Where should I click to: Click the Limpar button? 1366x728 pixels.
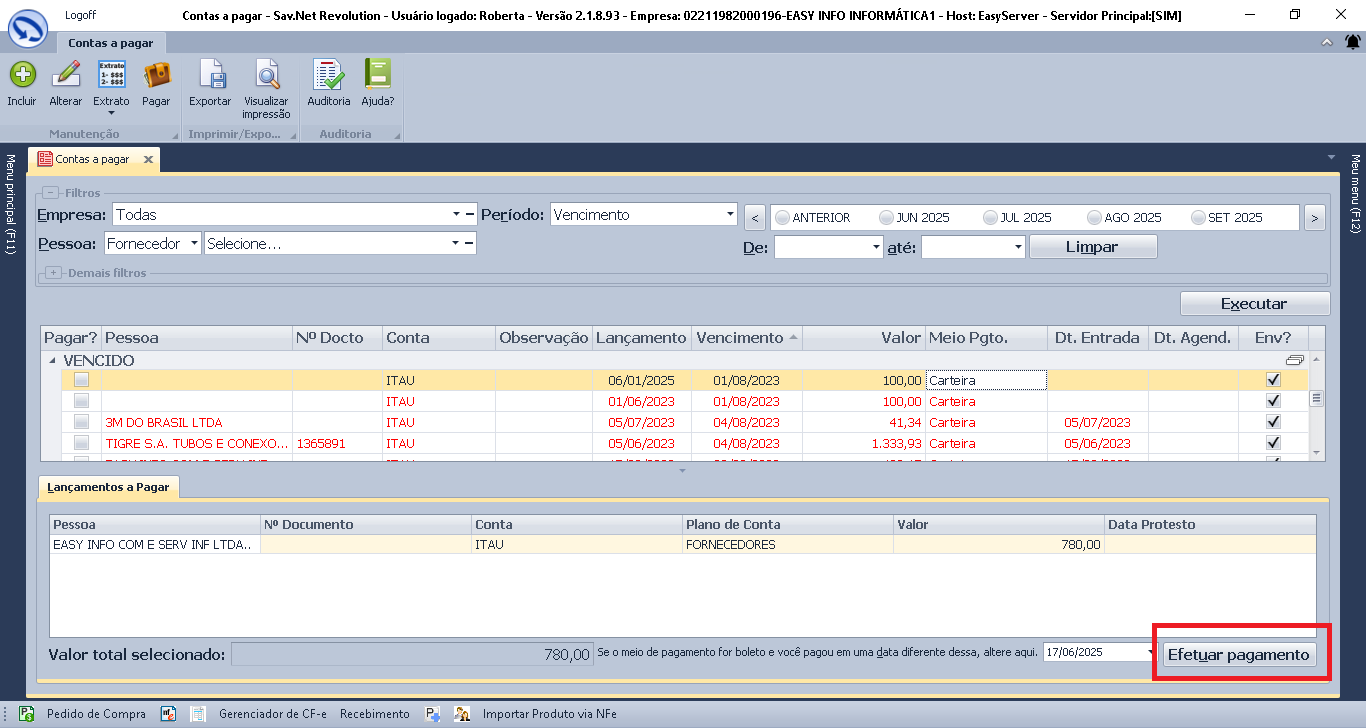tap(1092, 246)
